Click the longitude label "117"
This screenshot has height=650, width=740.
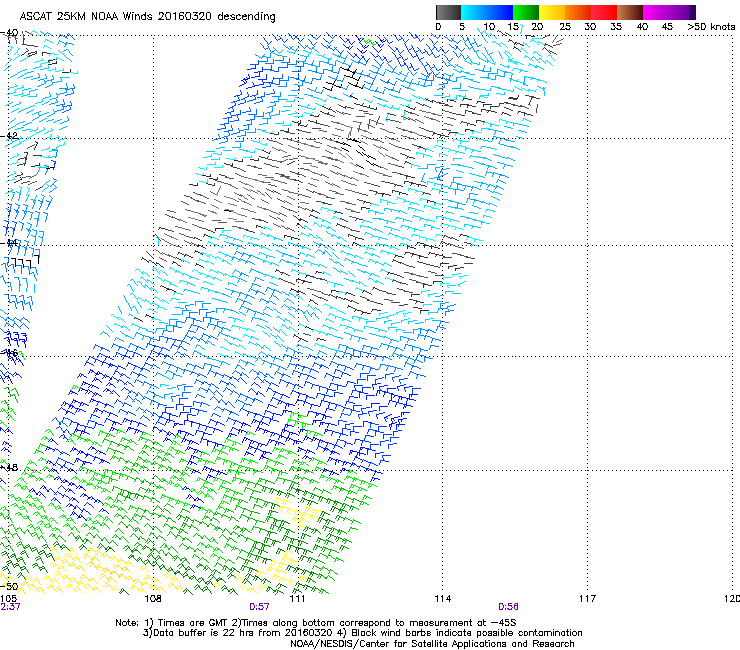point(587,599)
